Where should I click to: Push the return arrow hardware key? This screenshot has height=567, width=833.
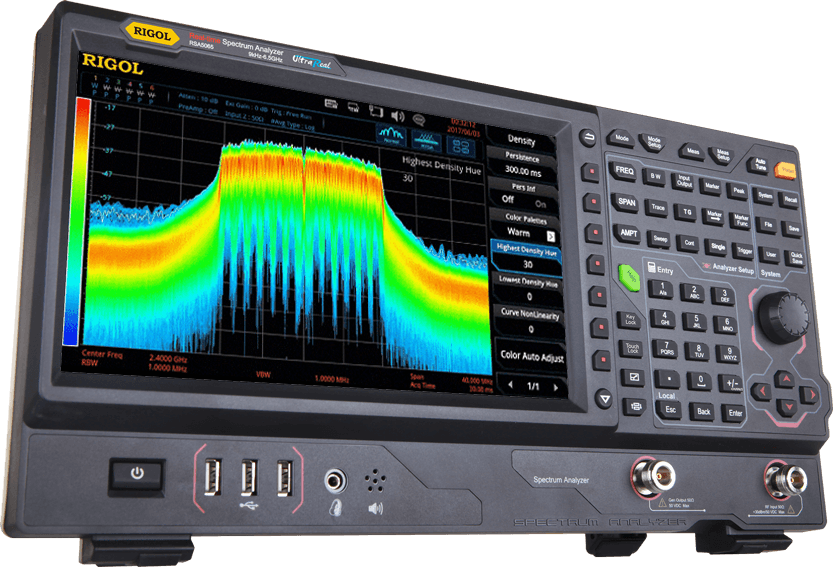tap(587, 138)
